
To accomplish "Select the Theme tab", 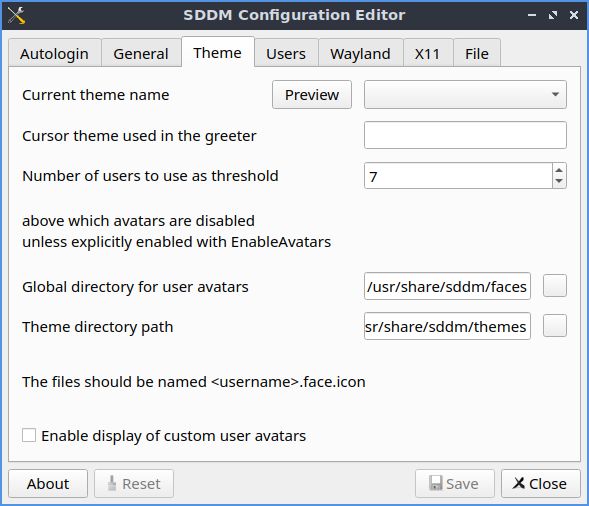I will (x=217, y=52).
